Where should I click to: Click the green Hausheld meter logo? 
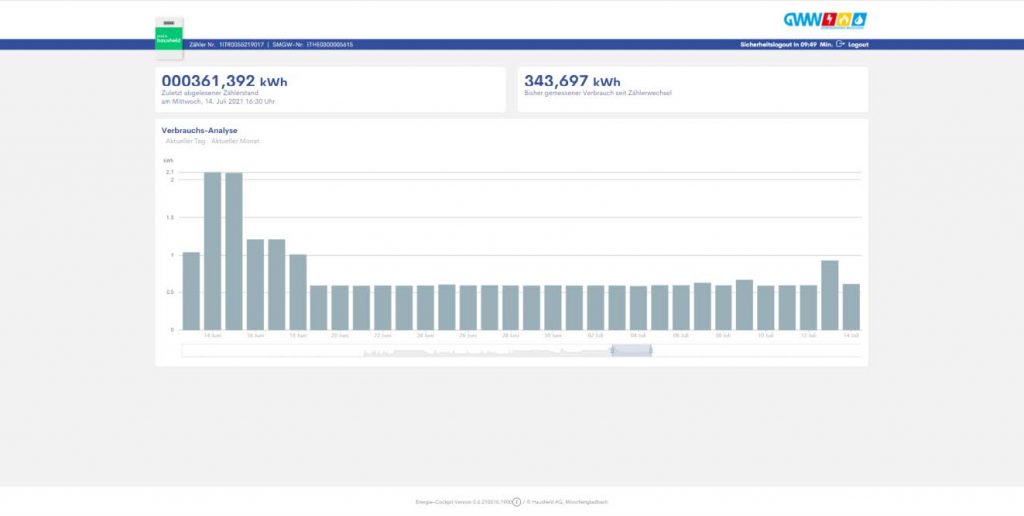pos(170,40)
